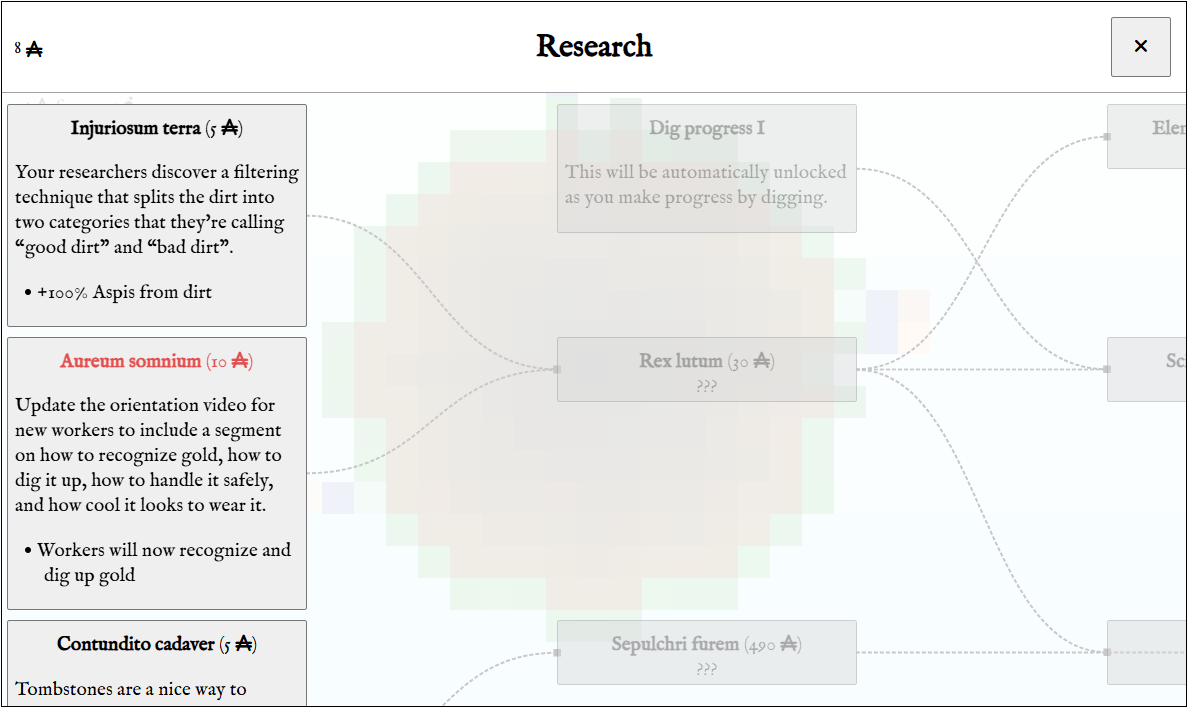Click the partially visible Sc node at right

point(1147,369)
